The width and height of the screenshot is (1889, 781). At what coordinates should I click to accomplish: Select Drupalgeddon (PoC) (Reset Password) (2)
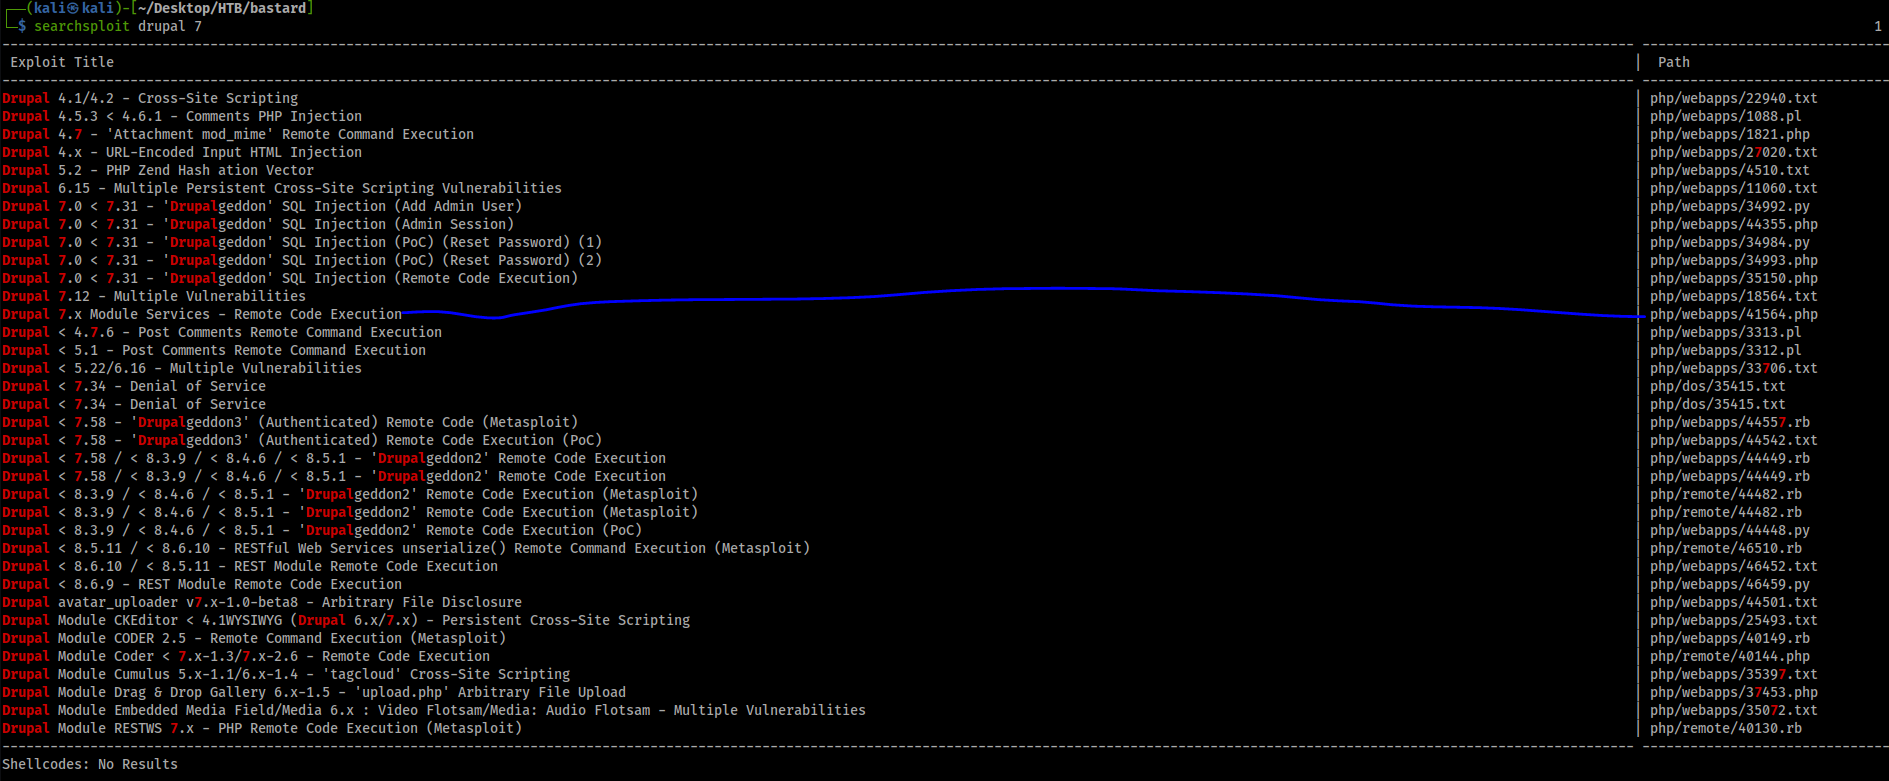[x=302, y=260]
